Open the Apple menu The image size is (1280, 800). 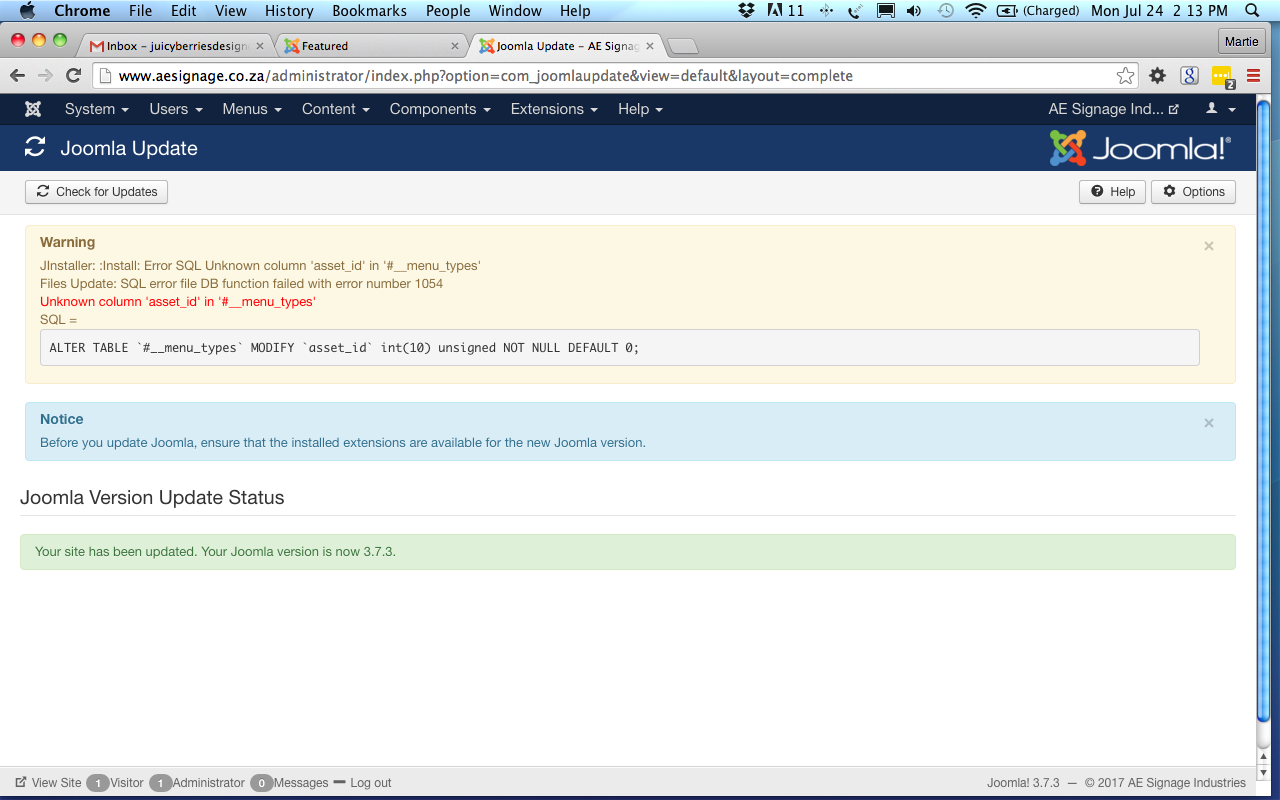[x=27, y=11]
